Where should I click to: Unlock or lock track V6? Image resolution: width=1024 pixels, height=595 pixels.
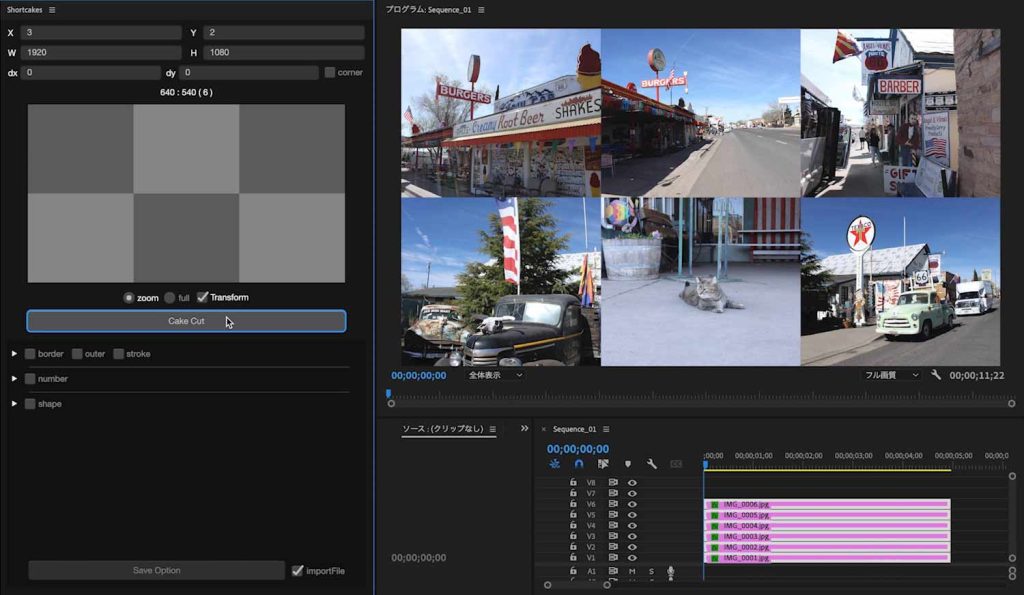pos(573,504)
